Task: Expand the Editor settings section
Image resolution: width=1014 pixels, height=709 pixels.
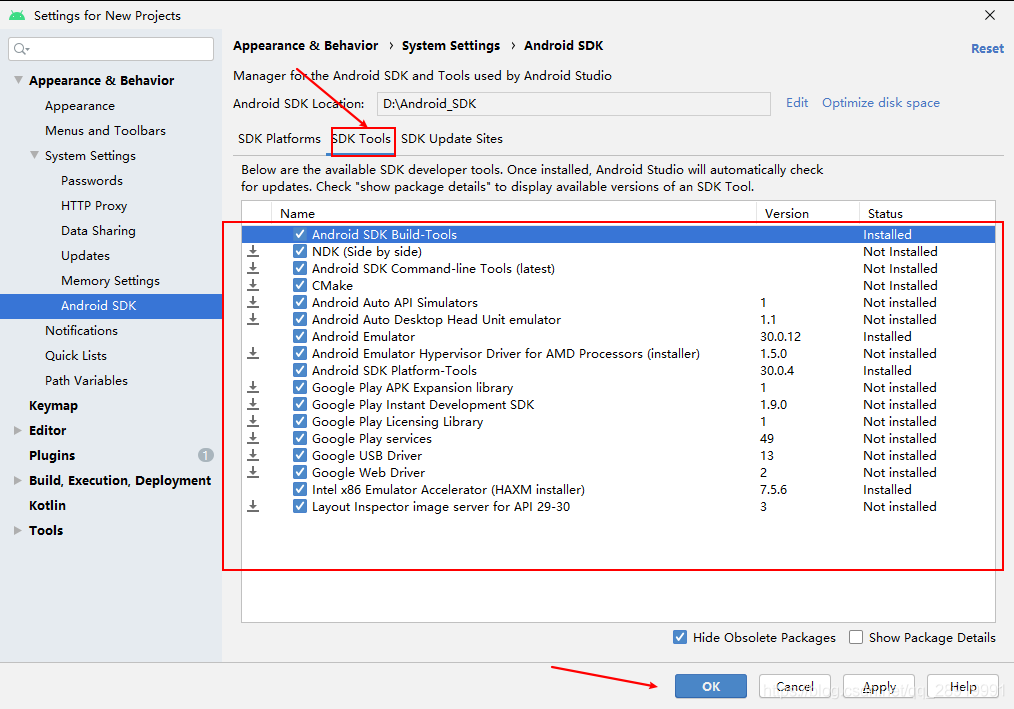Action: [18, 431]
